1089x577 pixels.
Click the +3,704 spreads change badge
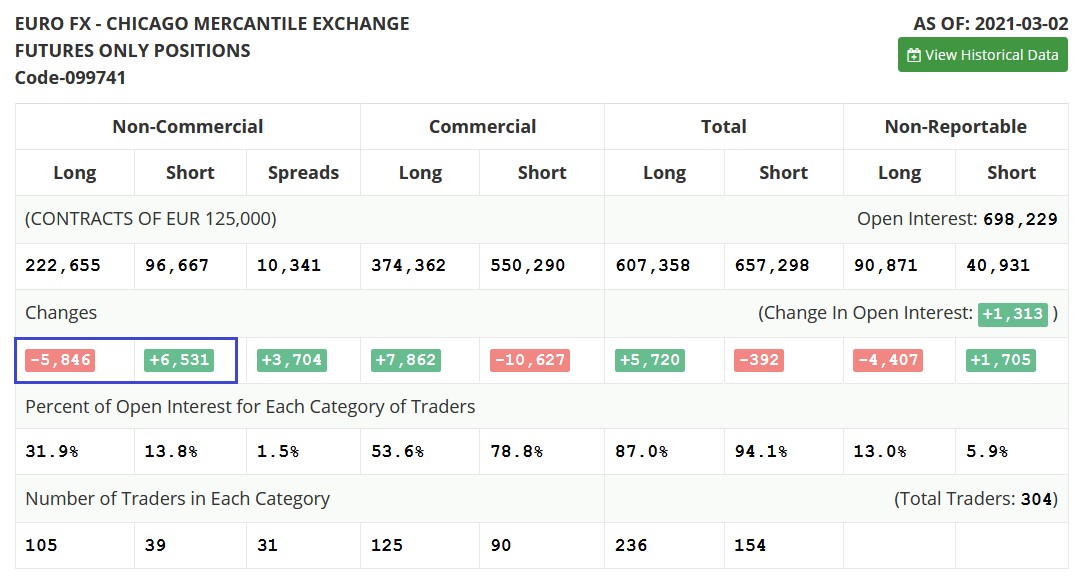pyautogui.click(x=292, y=360)
